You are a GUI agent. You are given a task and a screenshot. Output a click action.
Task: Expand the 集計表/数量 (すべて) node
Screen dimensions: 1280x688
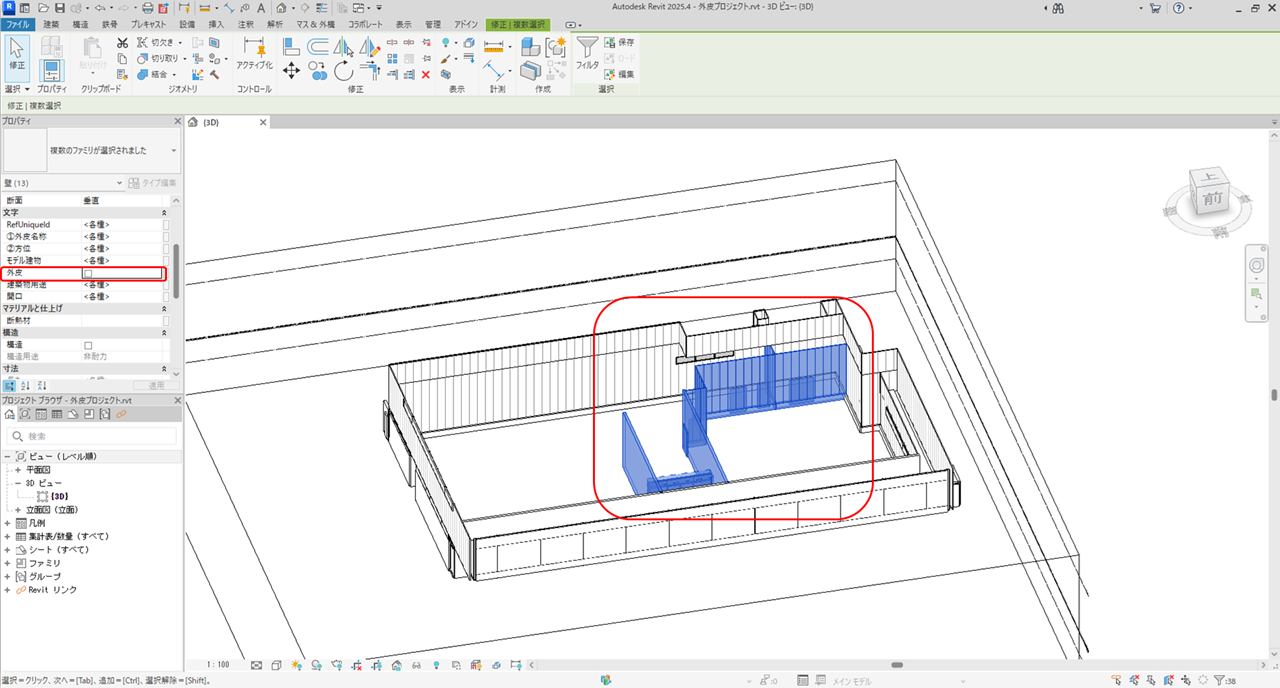coord(7,537)
